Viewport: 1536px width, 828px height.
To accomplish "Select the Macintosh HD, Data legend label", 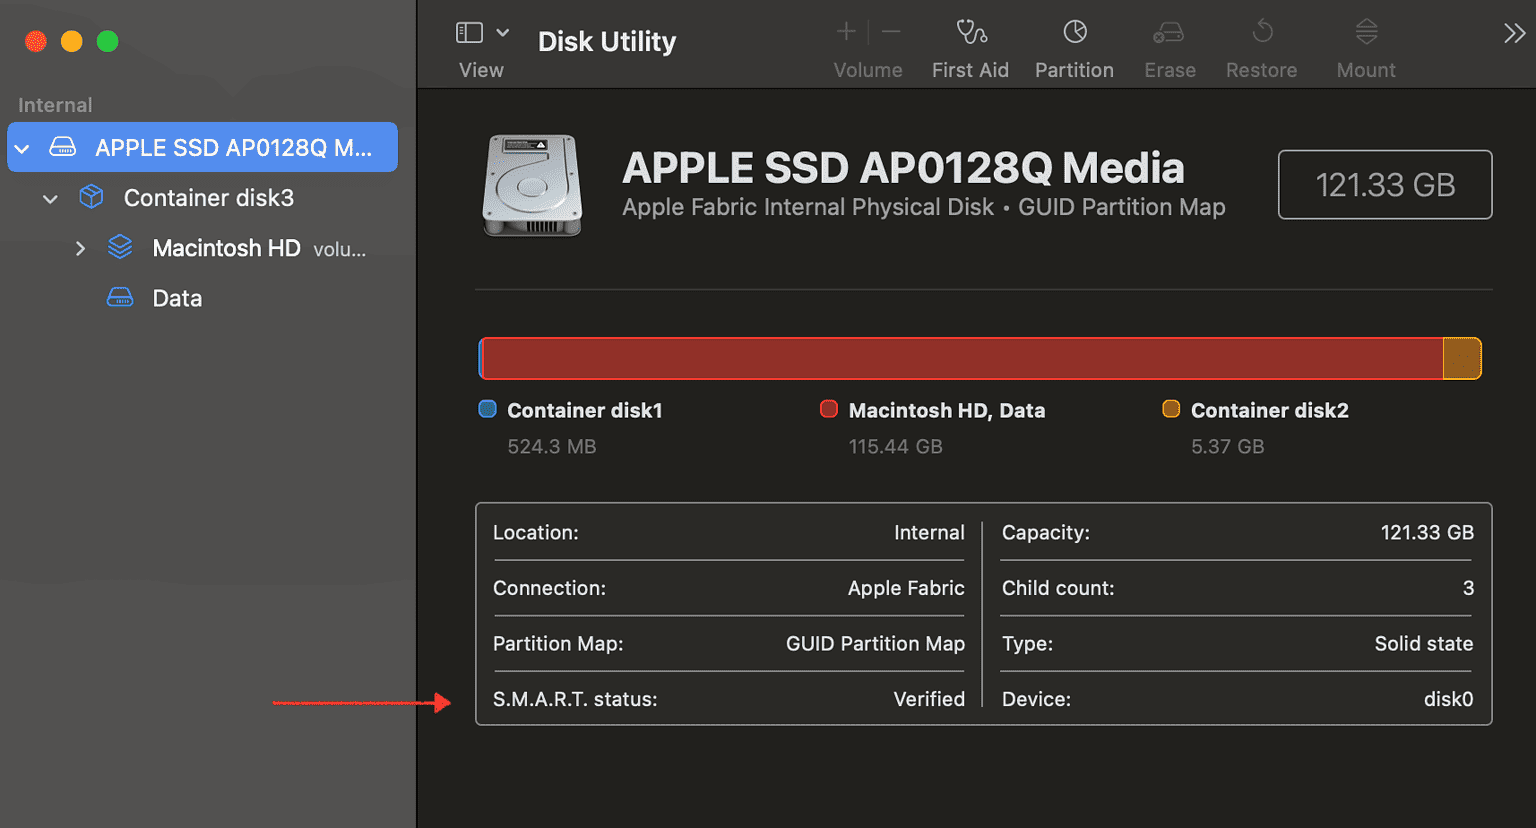I will pyautogui.click(x=946, y=410).
